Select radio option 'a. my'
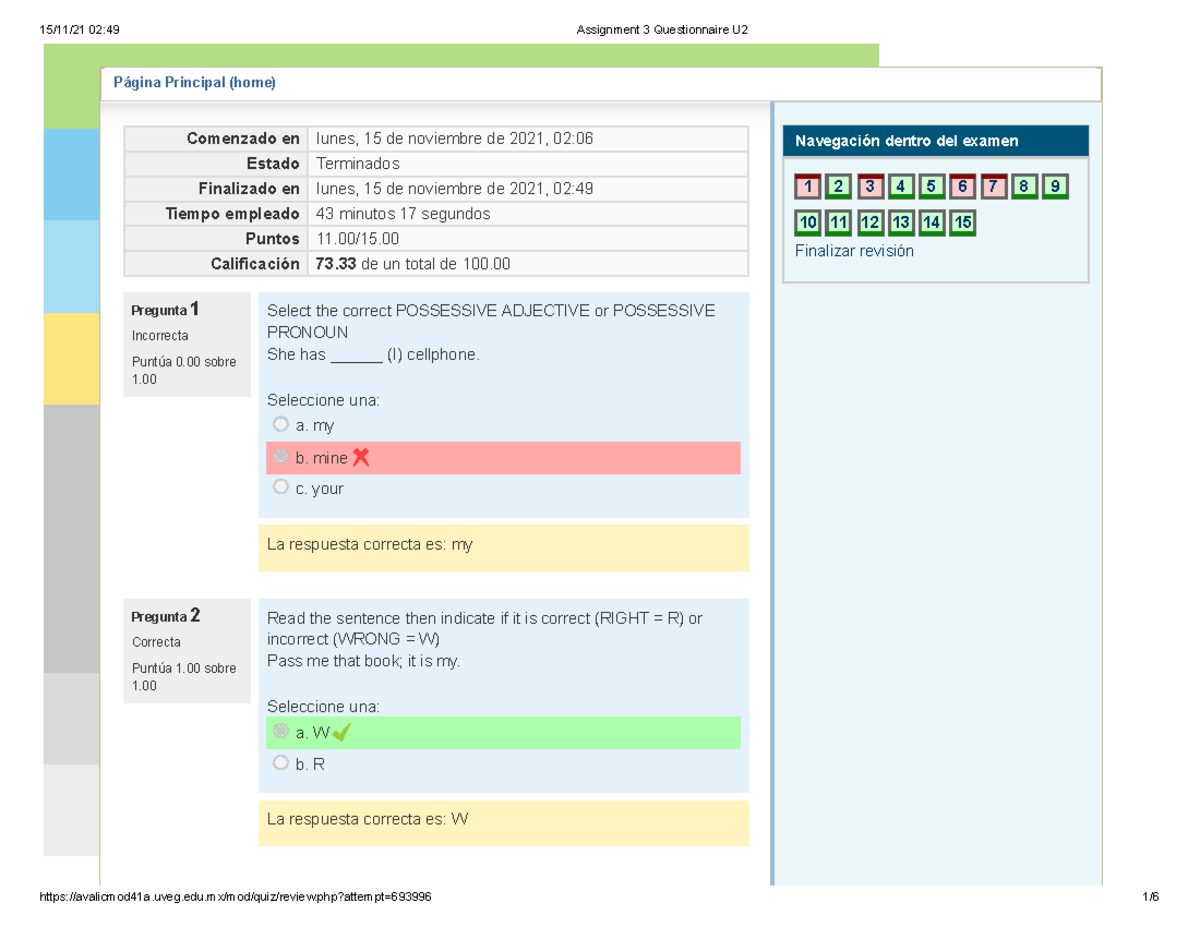This screenshot has width=1200, height=927. point(281,425)
